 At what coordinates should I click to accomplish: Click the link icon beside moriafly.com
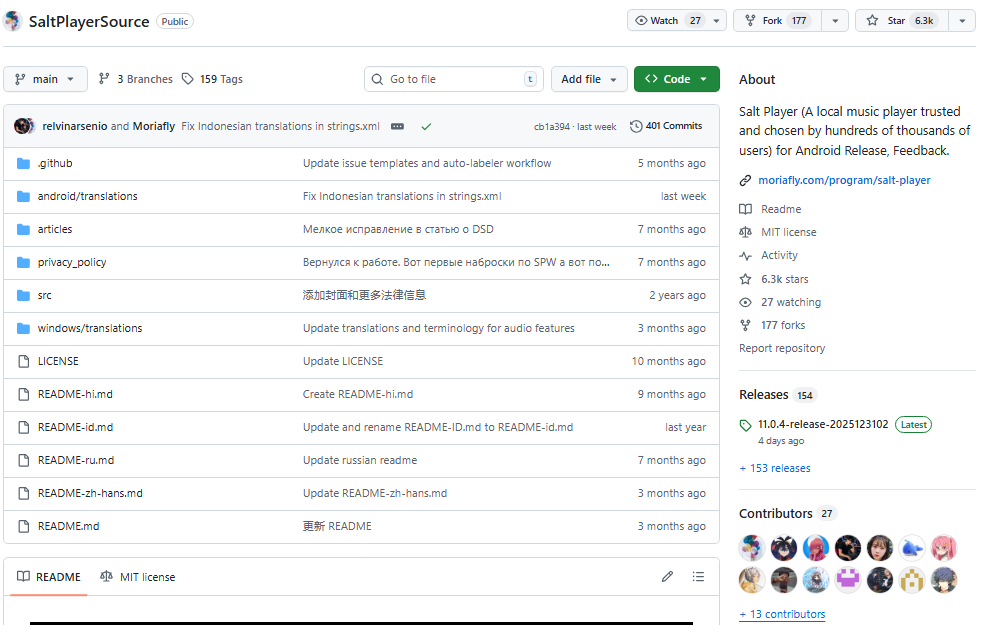tap(745, 181)
